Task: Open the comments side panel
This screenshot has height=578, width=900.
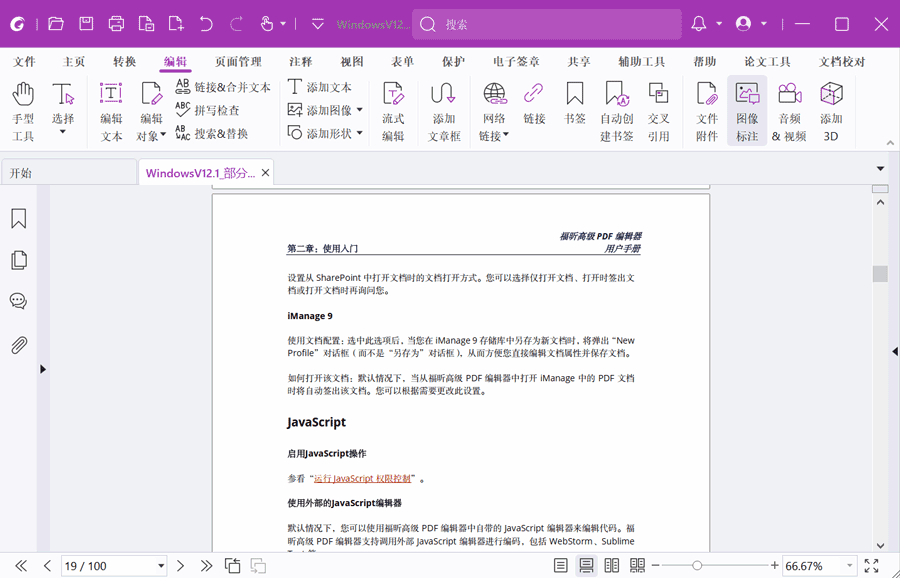Action: [x=18, y=301]
